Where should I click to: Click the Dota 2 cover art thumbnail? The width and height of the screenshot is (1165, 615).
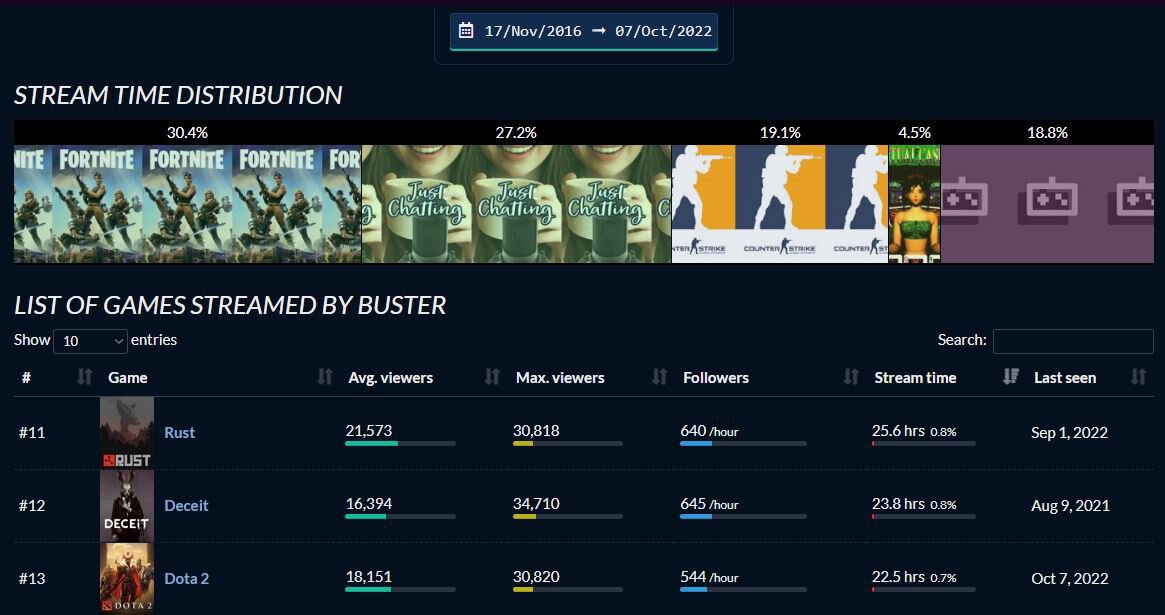point(127,578)
